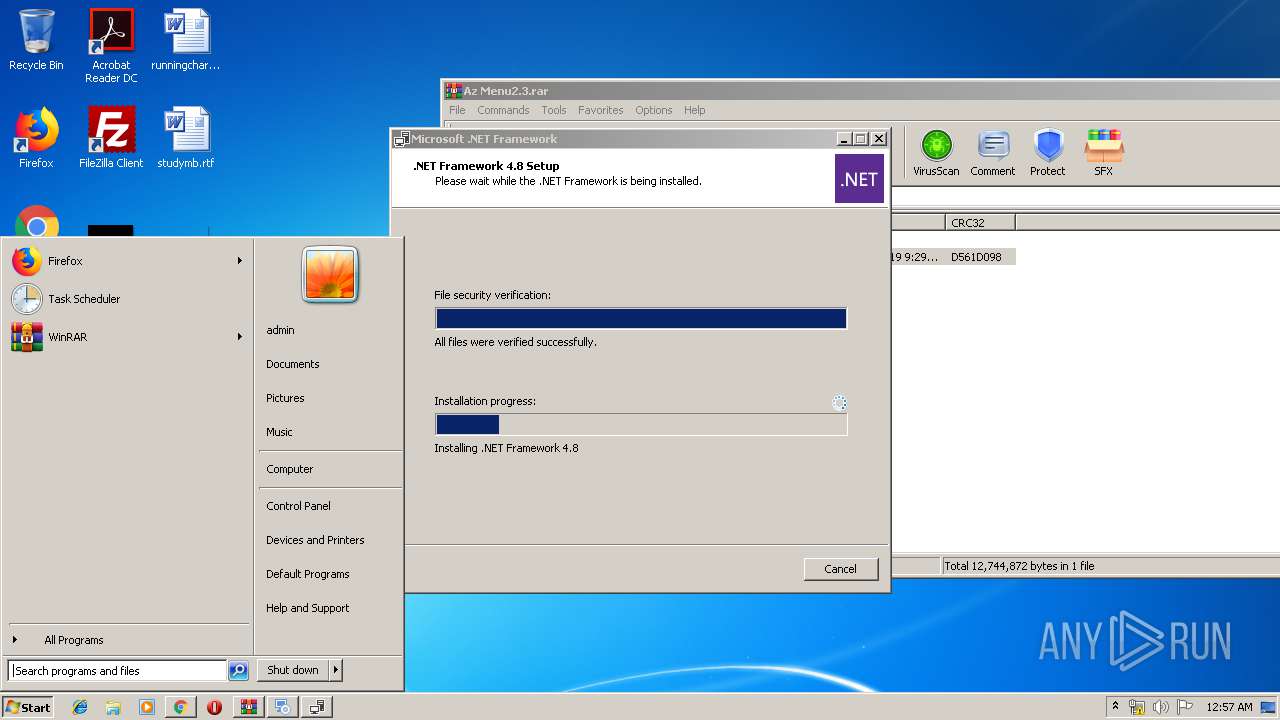The height and width of the screenshot is (720, 1280).
Task: Expand Firefox jump list arrow
Action: pos(240,261)
